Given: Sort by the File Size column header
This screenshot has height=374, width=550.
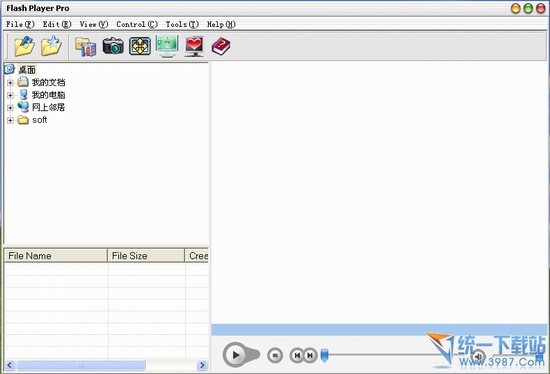Looking at the screenshot, I should [x=146, y=256].
